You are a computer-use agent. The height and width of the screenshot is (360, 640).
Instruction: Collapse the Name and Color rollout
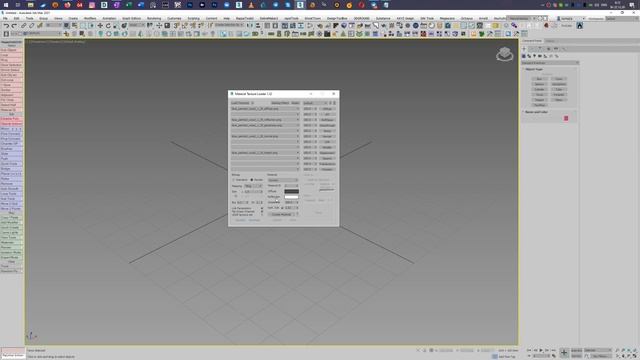pos(536,112)
